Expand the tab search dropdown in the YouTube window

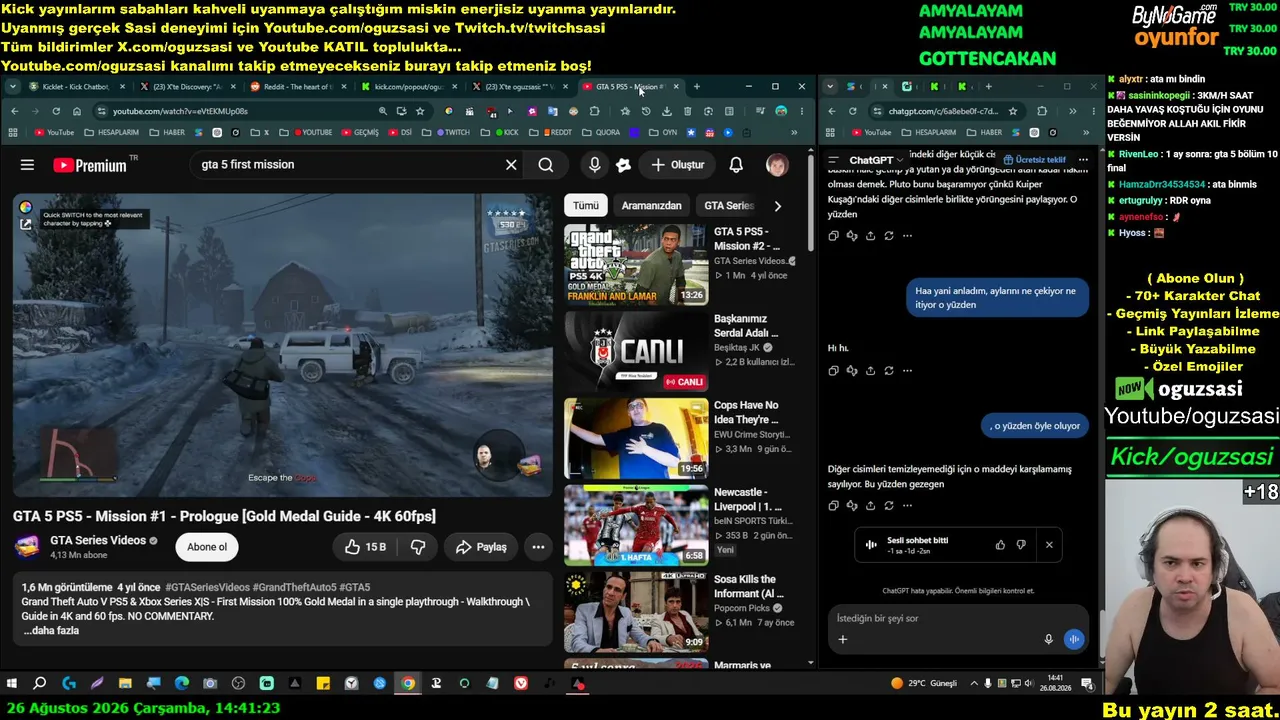pos(12,87)
